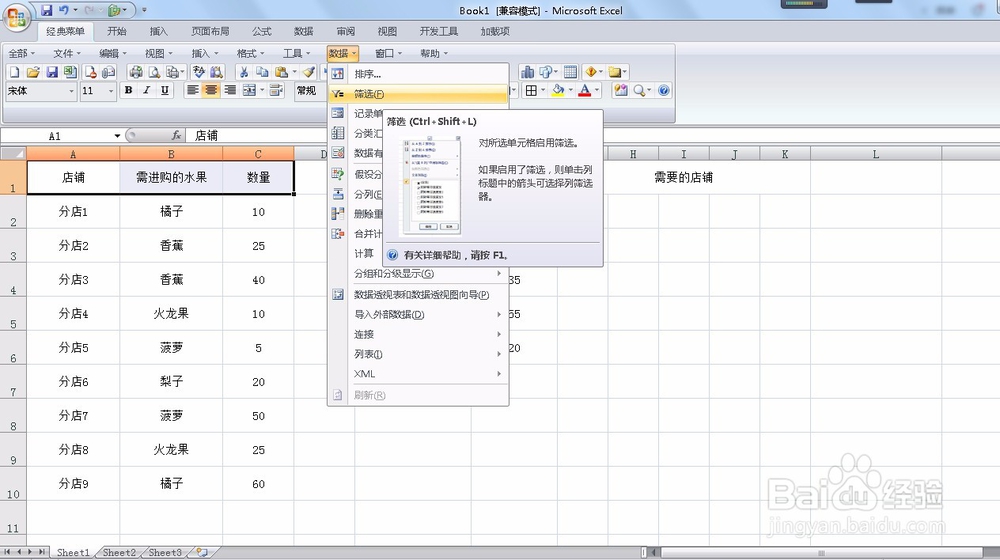Open the 帮助 menu
Screen dimensions: 1000x560
pyautogui.click(x=434, y=53)
